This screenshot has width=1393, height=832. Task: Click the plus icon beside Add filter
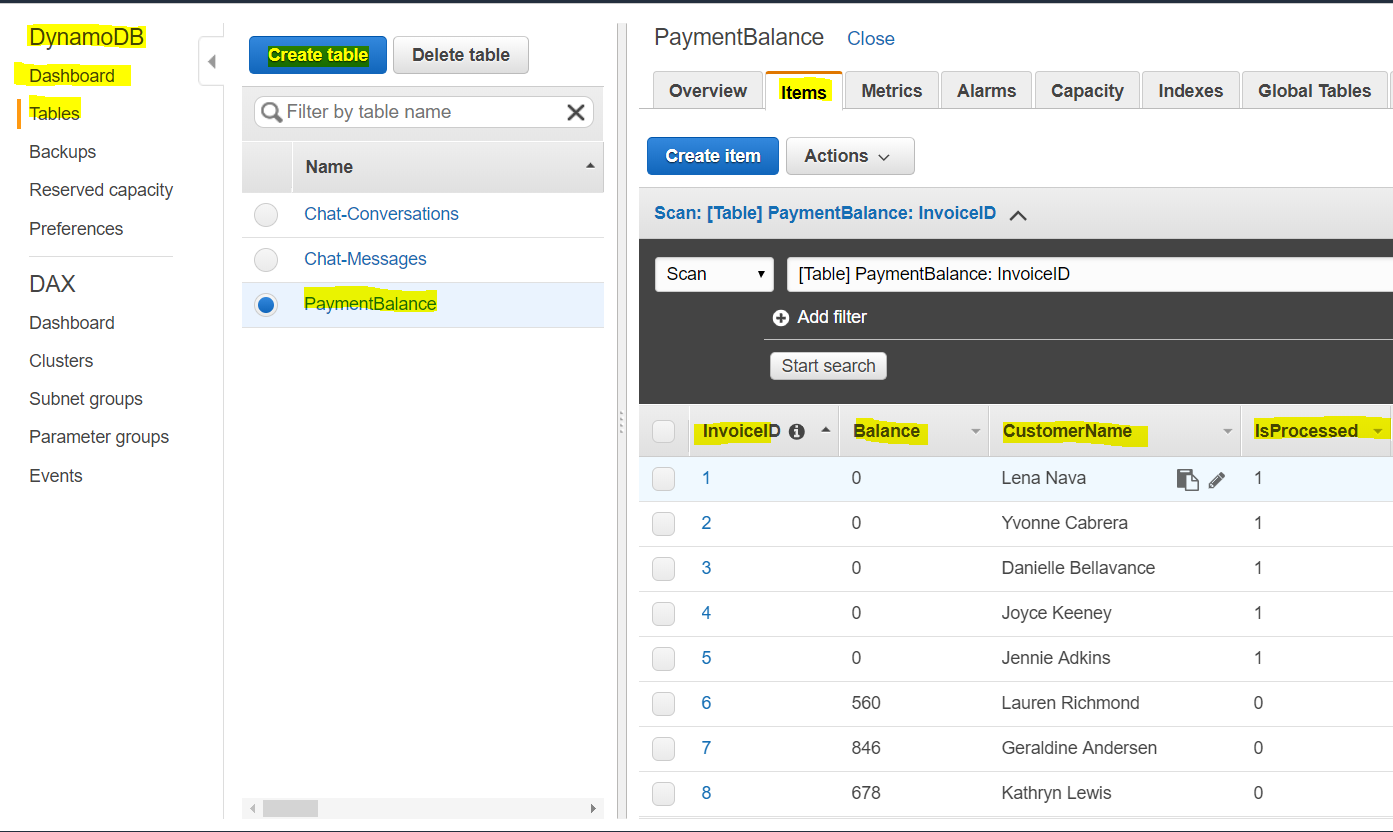pyautogui.click(x=781, y=318)
